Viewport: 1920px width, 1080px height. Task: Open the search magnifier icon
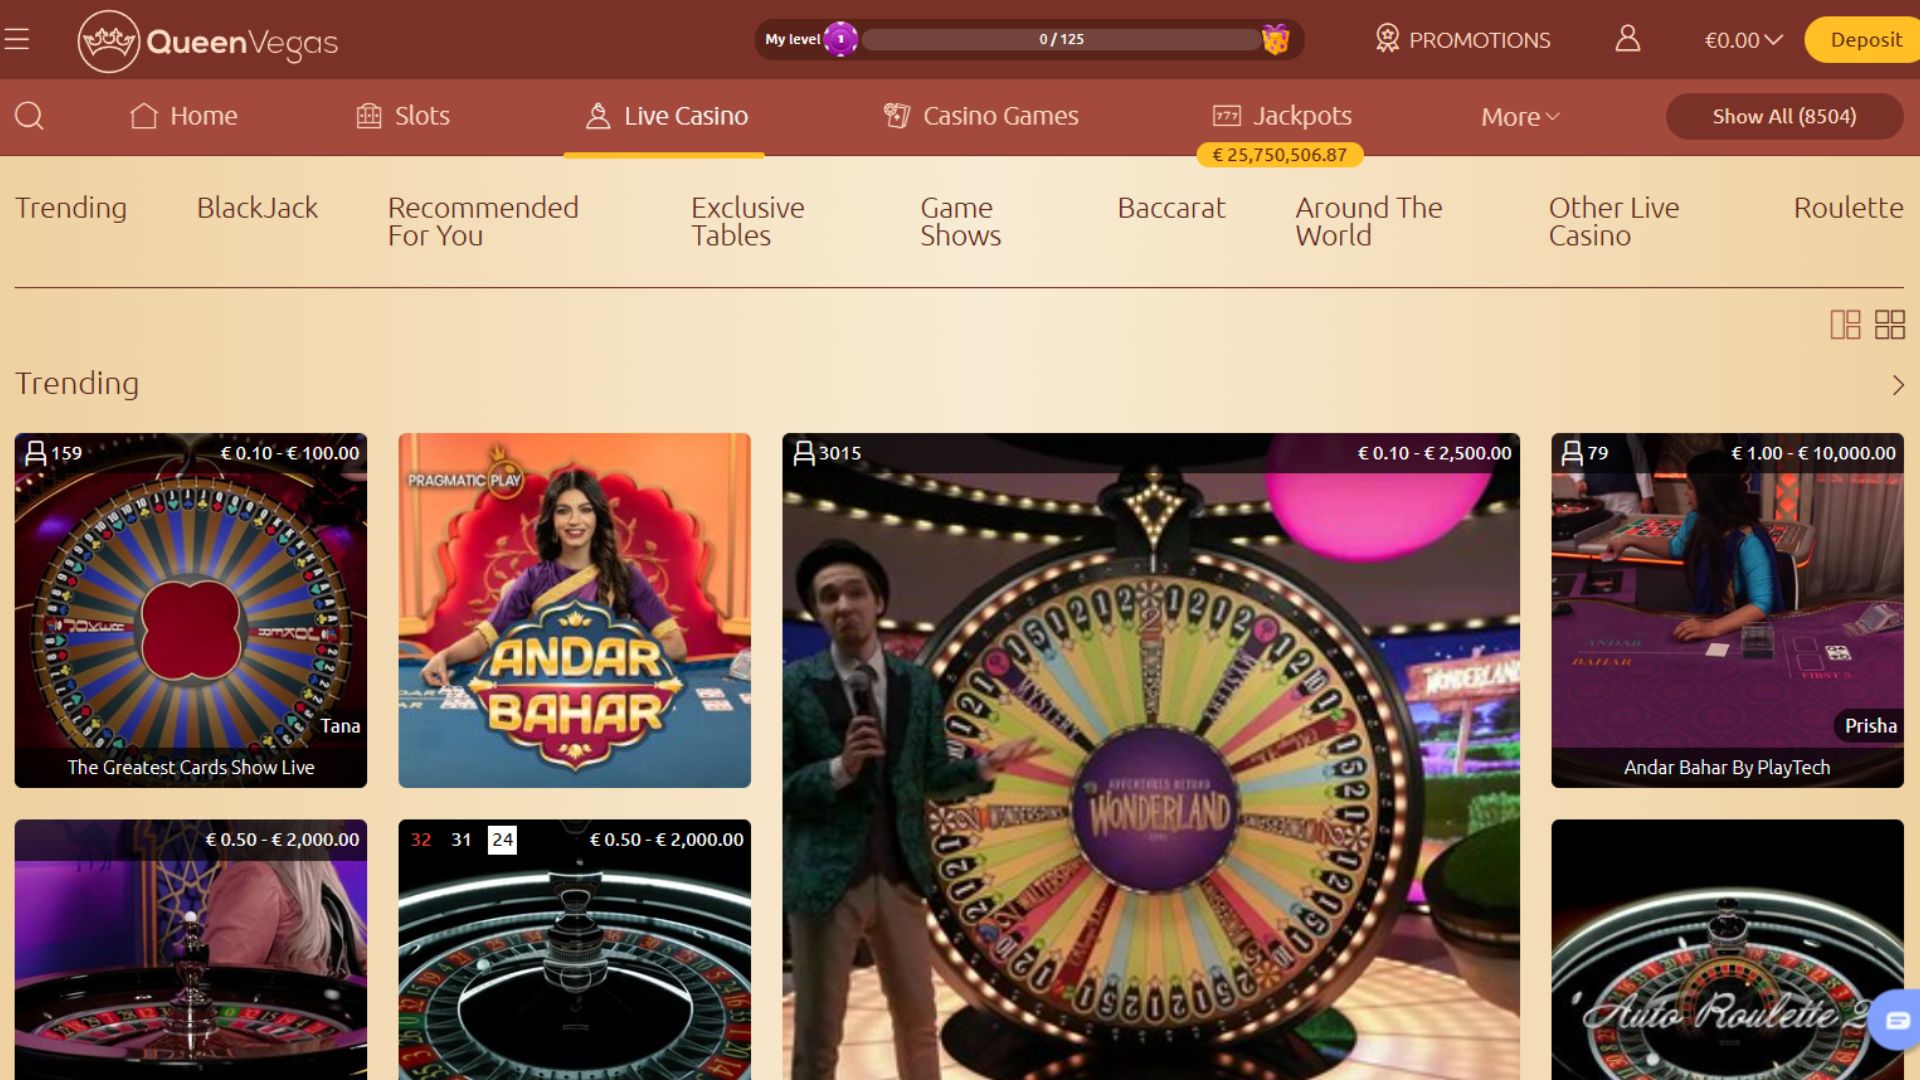pos(29,116)
